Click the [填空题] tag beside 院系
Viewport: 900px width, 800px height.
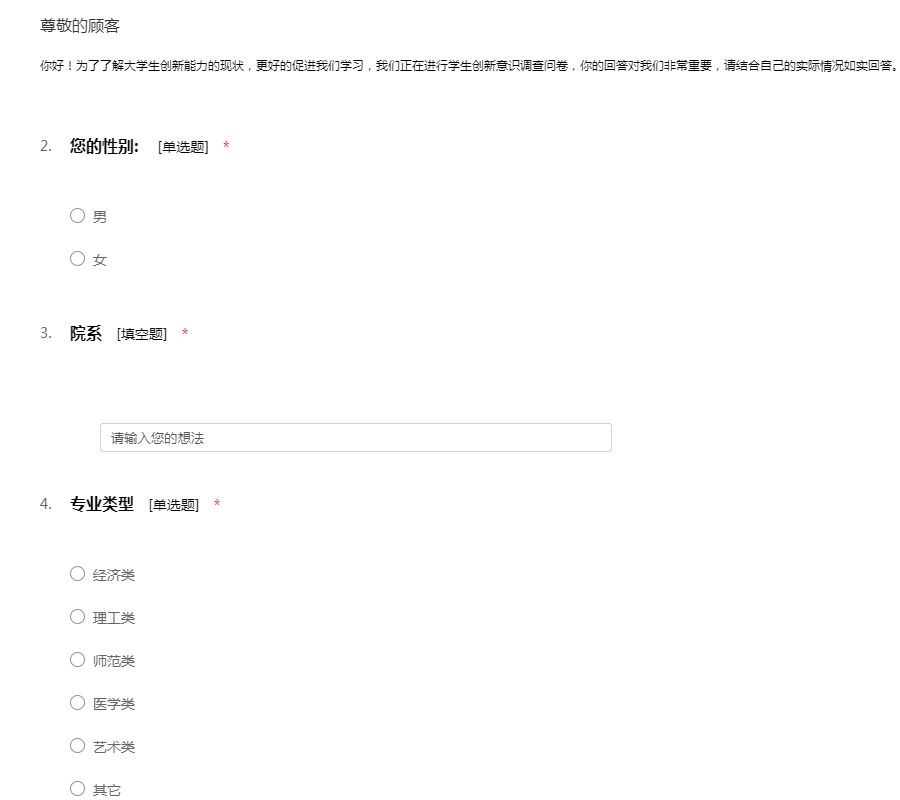142,334
